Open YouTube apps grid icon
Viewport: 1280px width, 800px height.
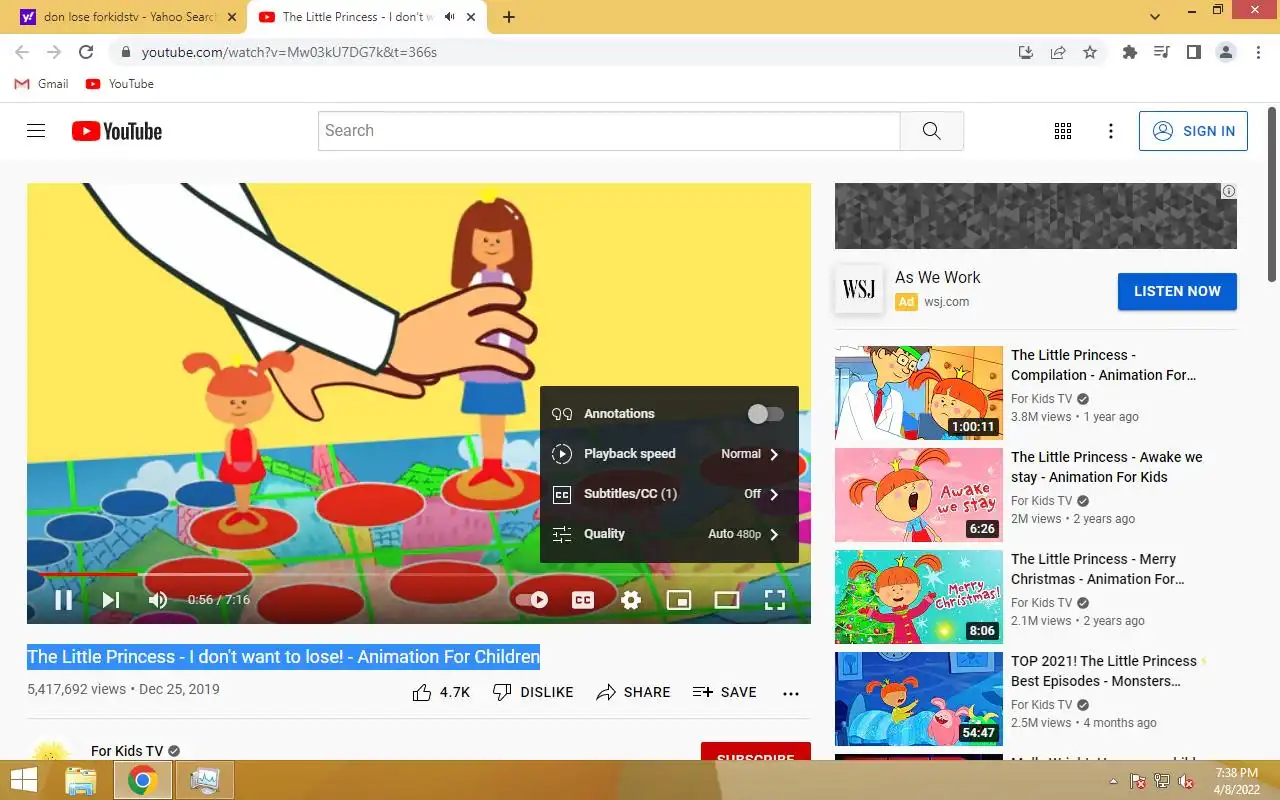pyautogui.click(x=1063, y=131)
